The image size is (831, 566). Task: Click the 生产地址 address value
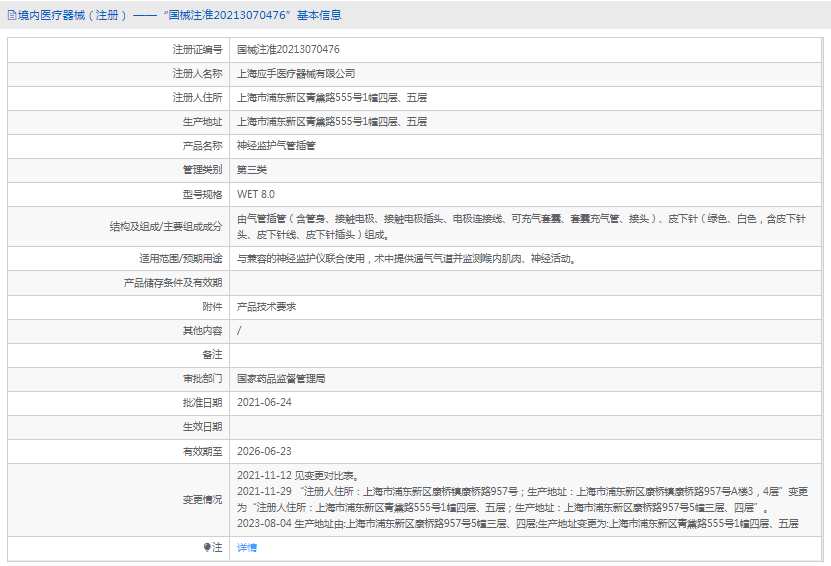(x=332, y=122)
